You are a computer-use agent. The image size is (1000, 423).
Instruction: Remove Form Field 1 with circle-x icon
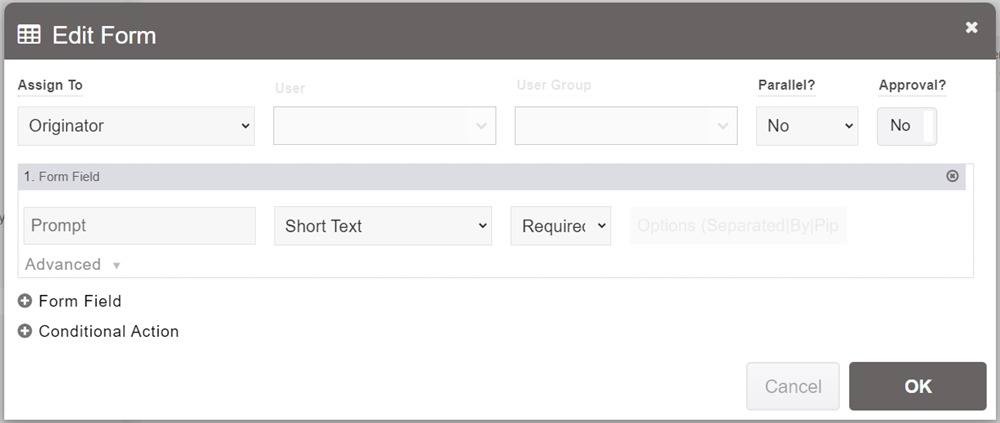tap(952, 176)
